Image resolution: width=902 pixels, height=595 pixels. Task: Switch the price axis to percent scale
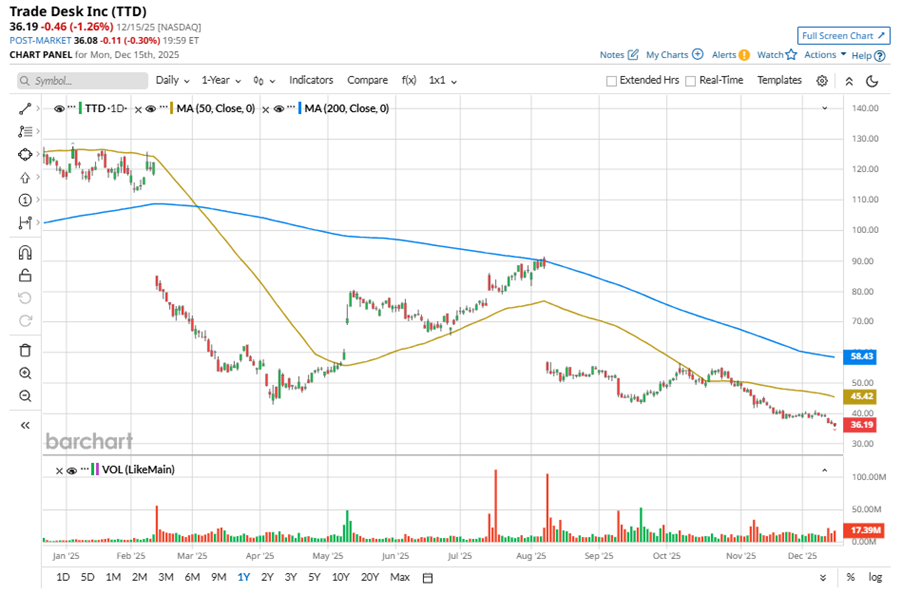(x=850, y=577)
